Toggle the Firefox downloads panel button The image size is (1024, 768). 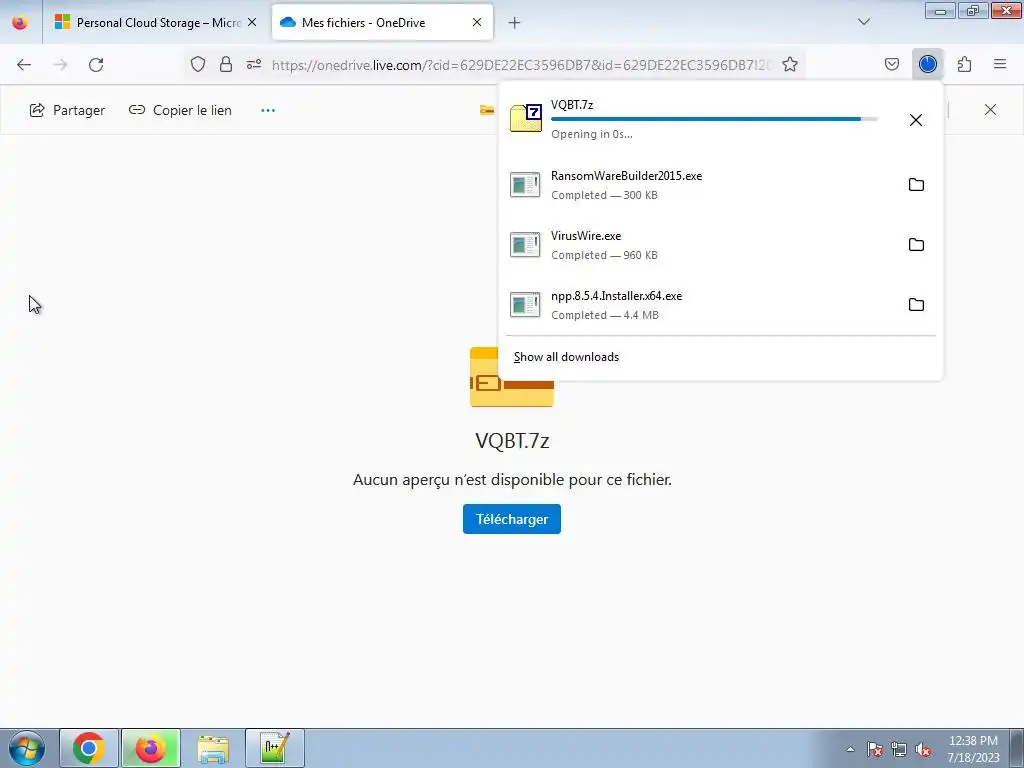pos(927,64)
